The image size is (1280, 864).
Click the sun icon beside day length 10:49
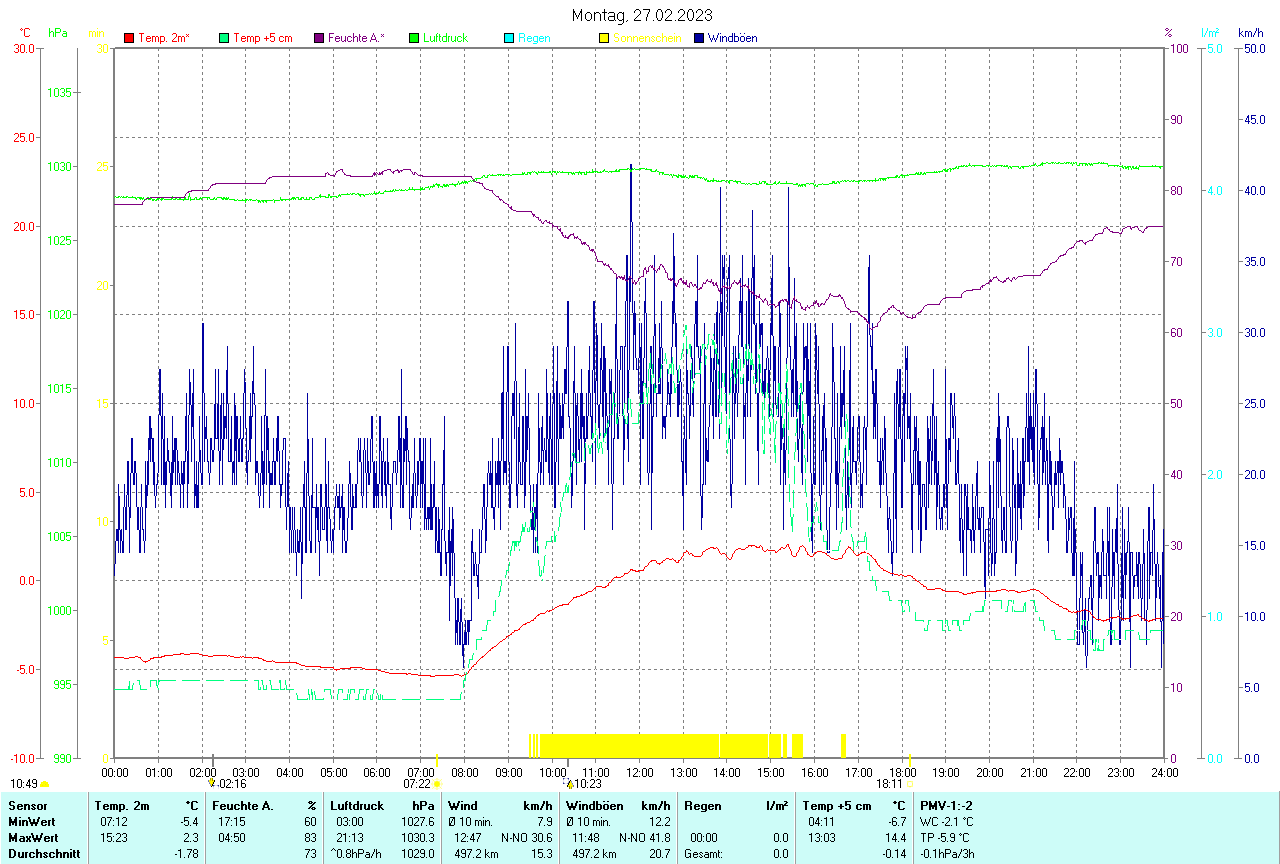(x=44, y=785)
